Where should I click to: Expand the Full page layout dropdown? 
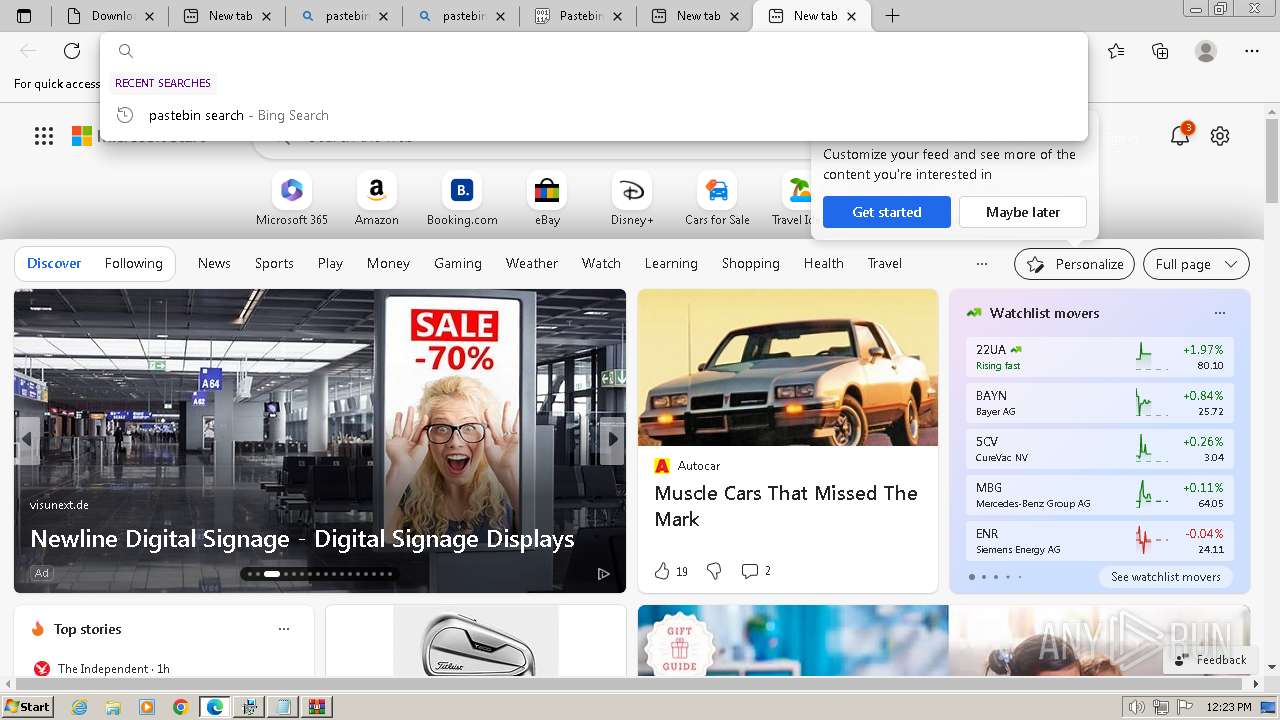[x=1196, y=264]
